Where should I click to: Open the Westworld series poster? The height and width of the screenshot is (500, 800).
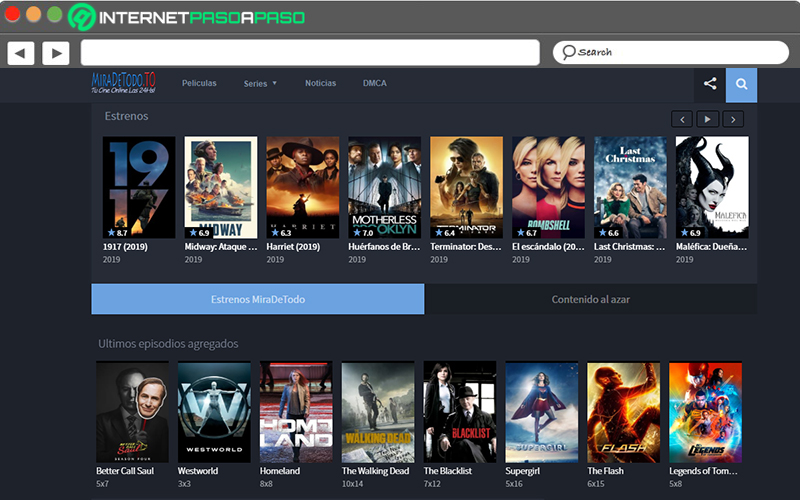214,412
